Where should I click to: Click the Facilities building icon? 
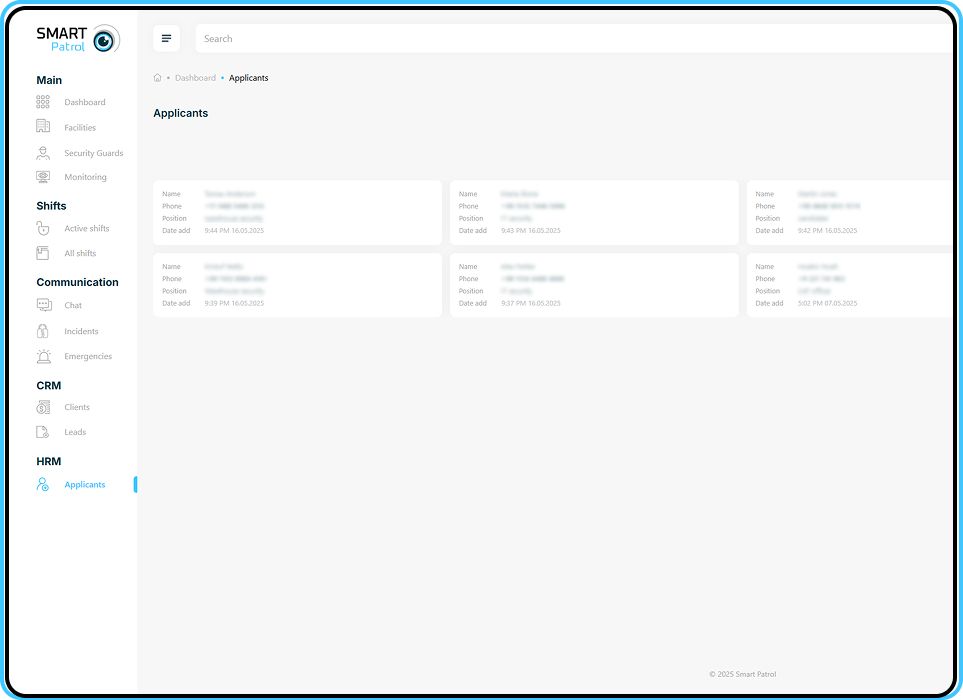click(x=43, y=127)
